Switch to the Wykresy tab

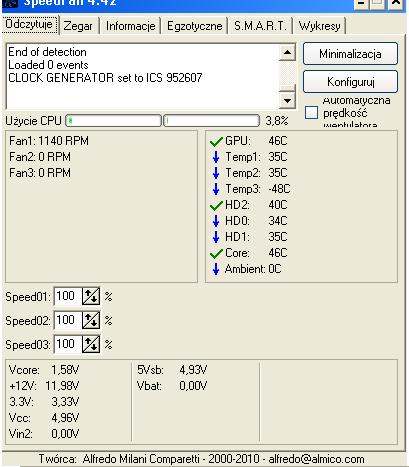(320, 26)
